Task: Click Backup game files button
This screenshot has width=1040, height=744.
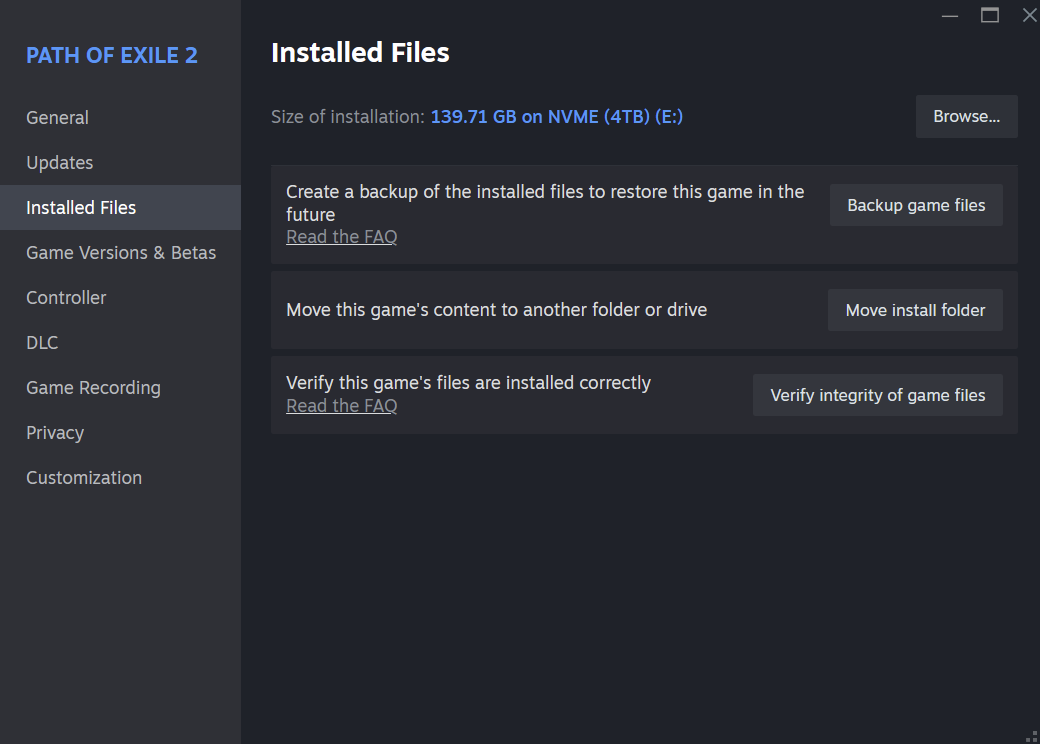Action: 916,206
